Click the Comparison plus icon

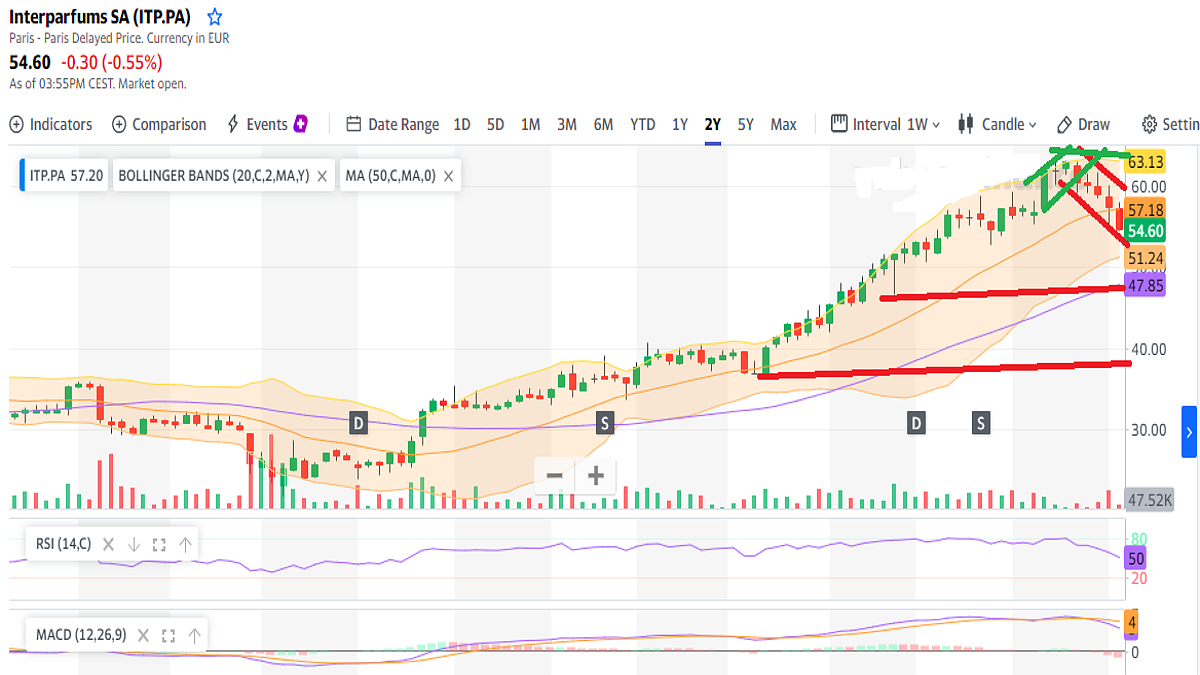coord(119,124)
